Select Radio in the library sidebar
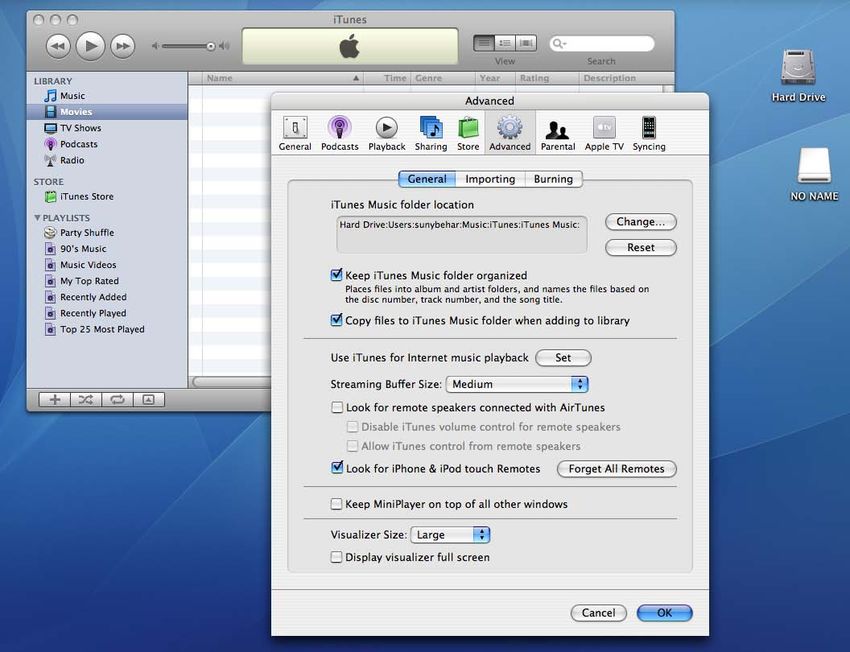The width and height of the screenshot is (850, 652). 72,160
